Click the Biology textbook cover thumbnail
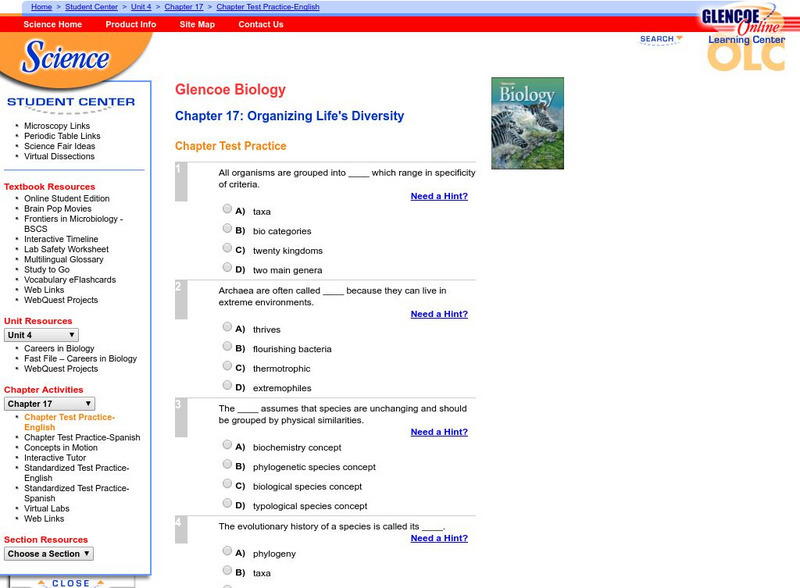This screenshot has width=800, height=588. point(527,123)
